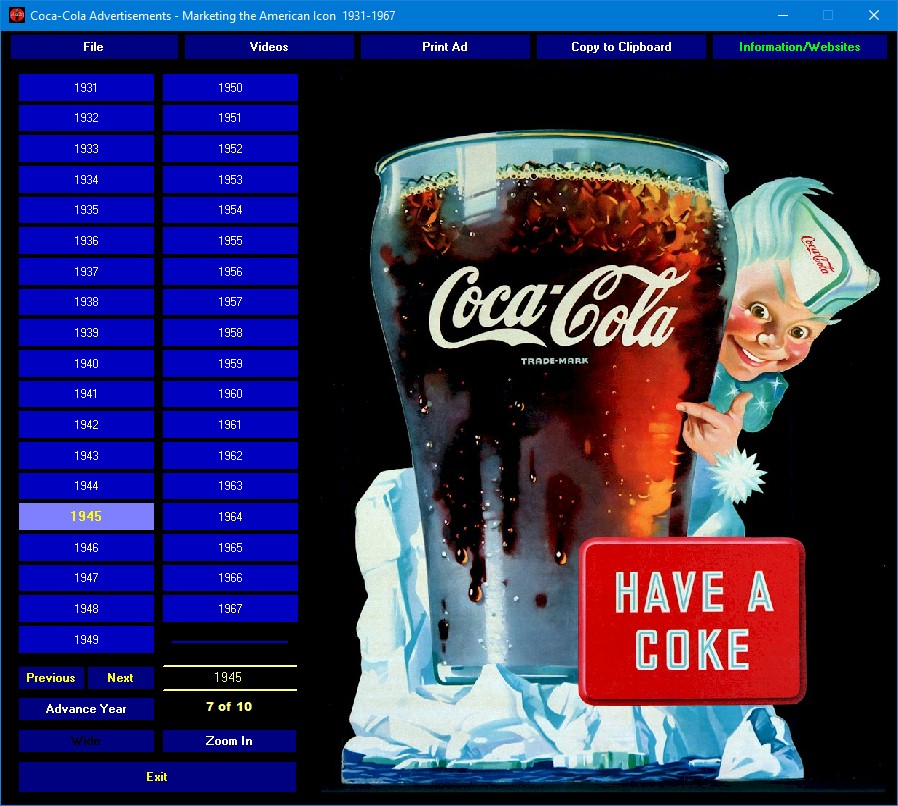
Task: Open the File menu
Action: 94,47
